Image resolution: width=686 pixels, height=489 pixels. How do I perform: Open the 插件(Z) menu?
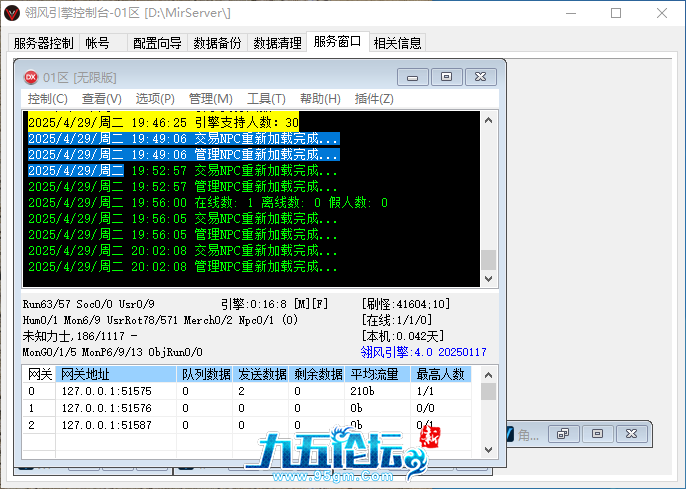[374, 99]
